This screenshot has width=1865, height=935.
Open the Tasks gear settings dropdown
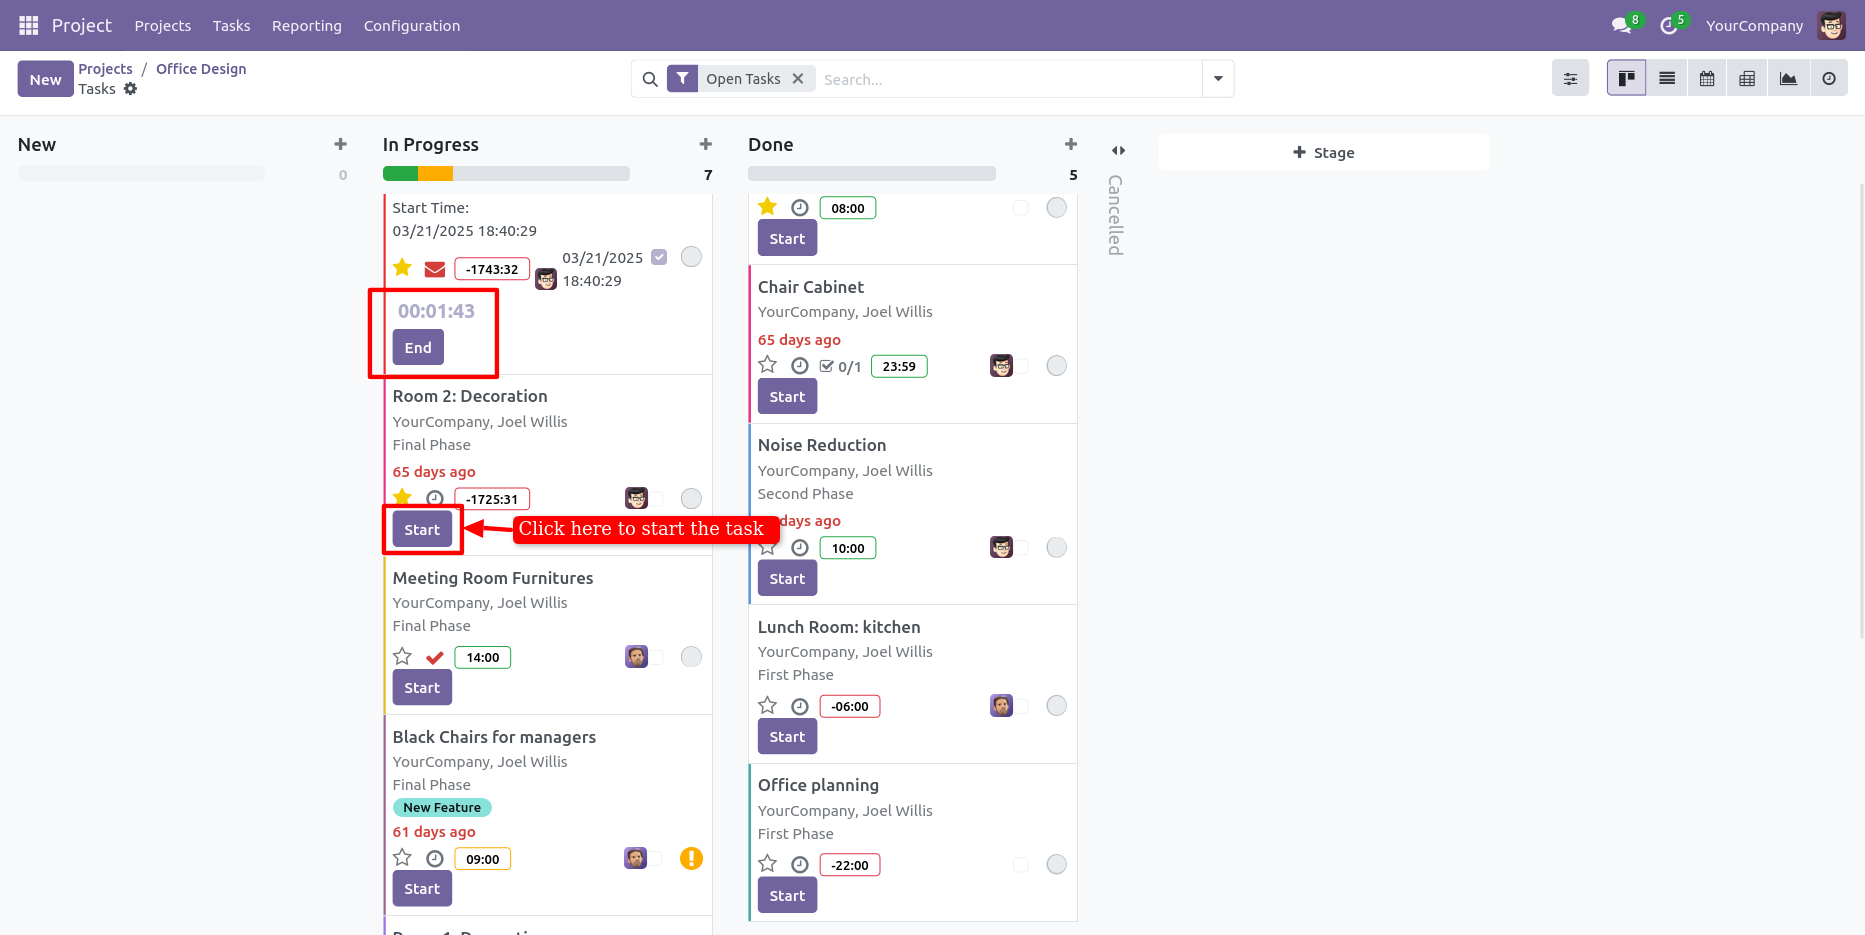pos(130,89)
